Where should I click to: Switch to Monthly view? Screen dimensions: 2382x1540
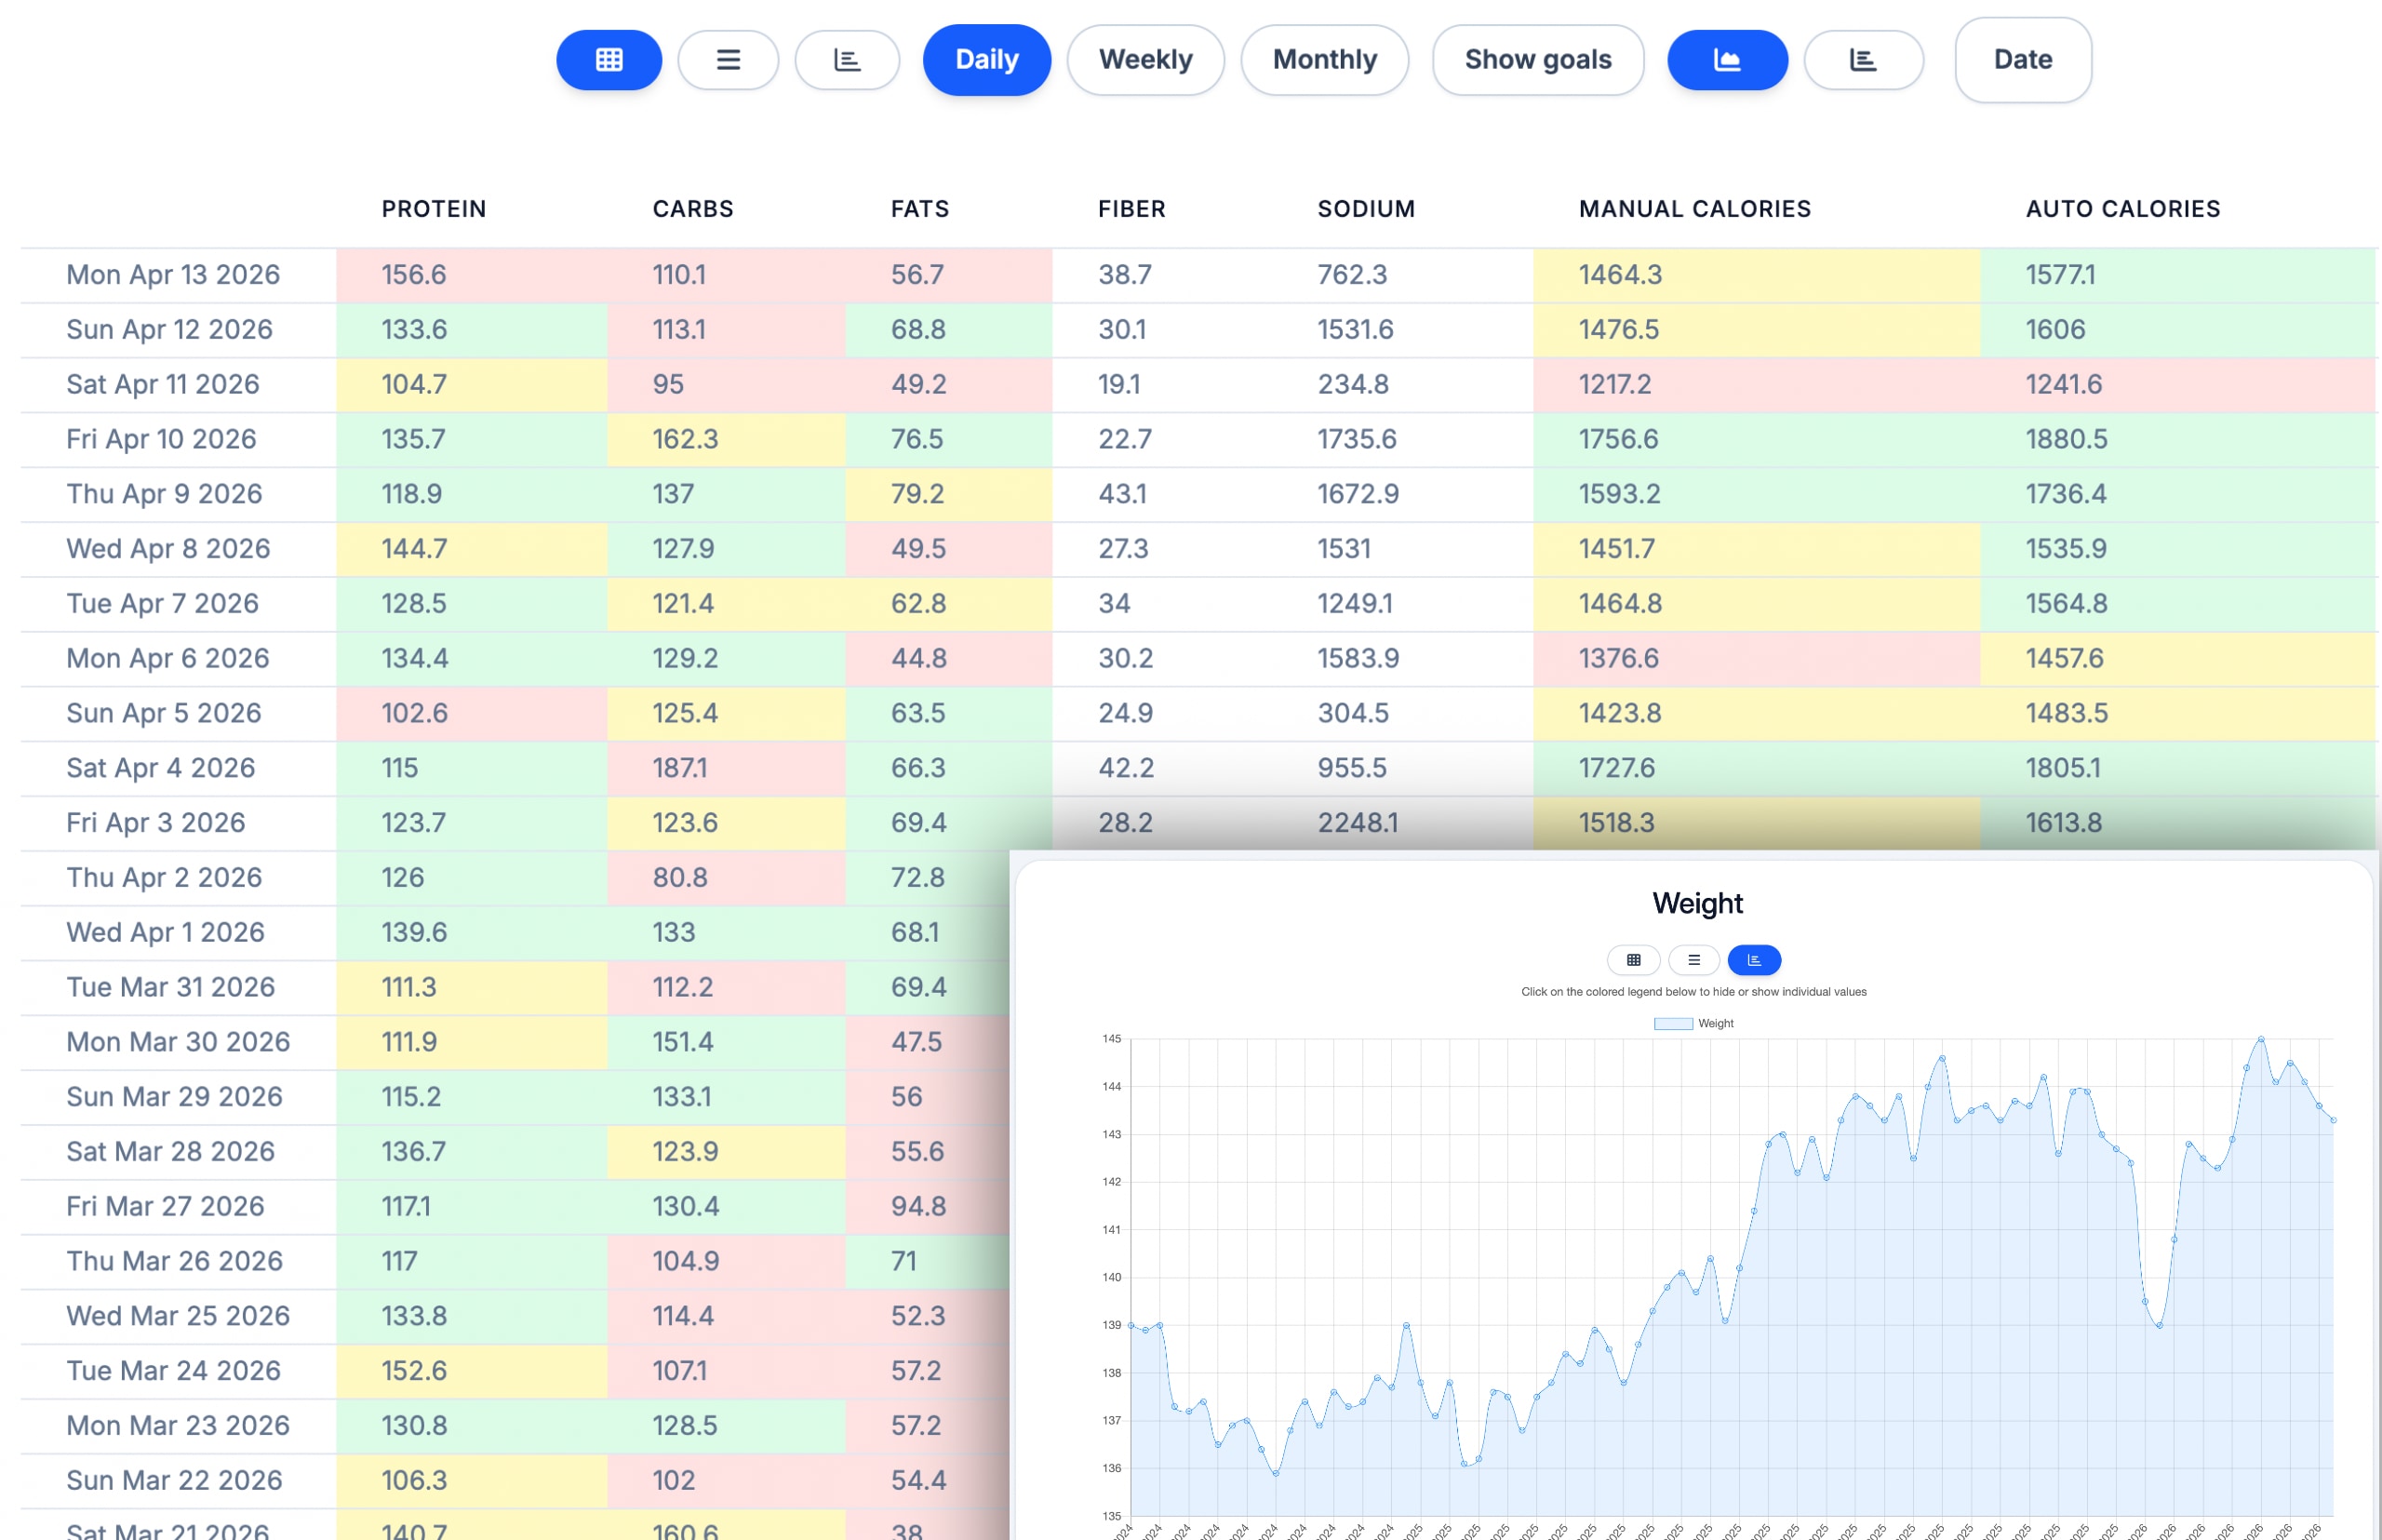1324,60
